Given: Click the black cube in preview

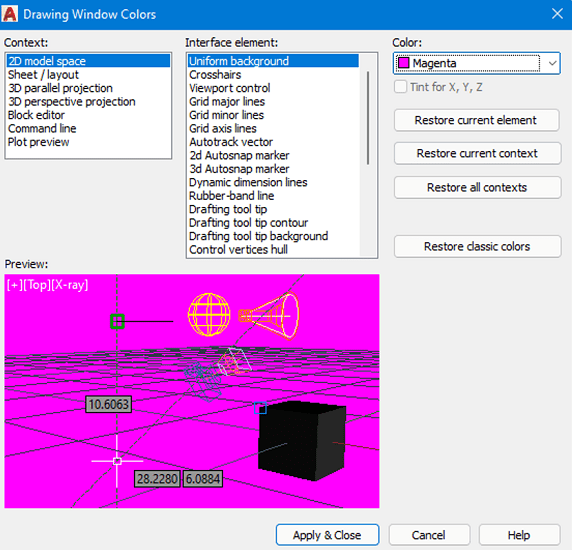Looking at the screenshot, I should (302, 441).
